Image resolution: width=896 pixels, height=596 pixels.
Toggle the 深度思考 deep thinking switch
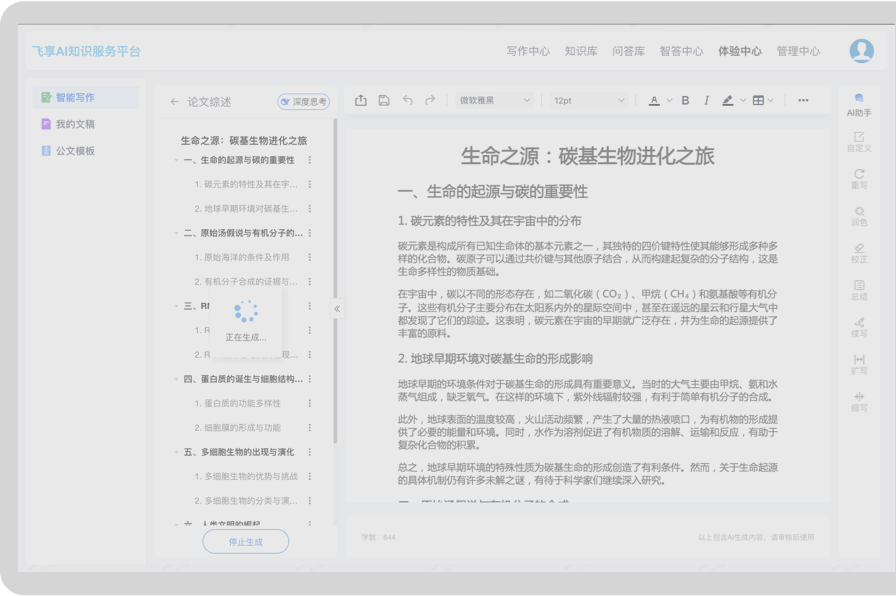coord(303,102)
